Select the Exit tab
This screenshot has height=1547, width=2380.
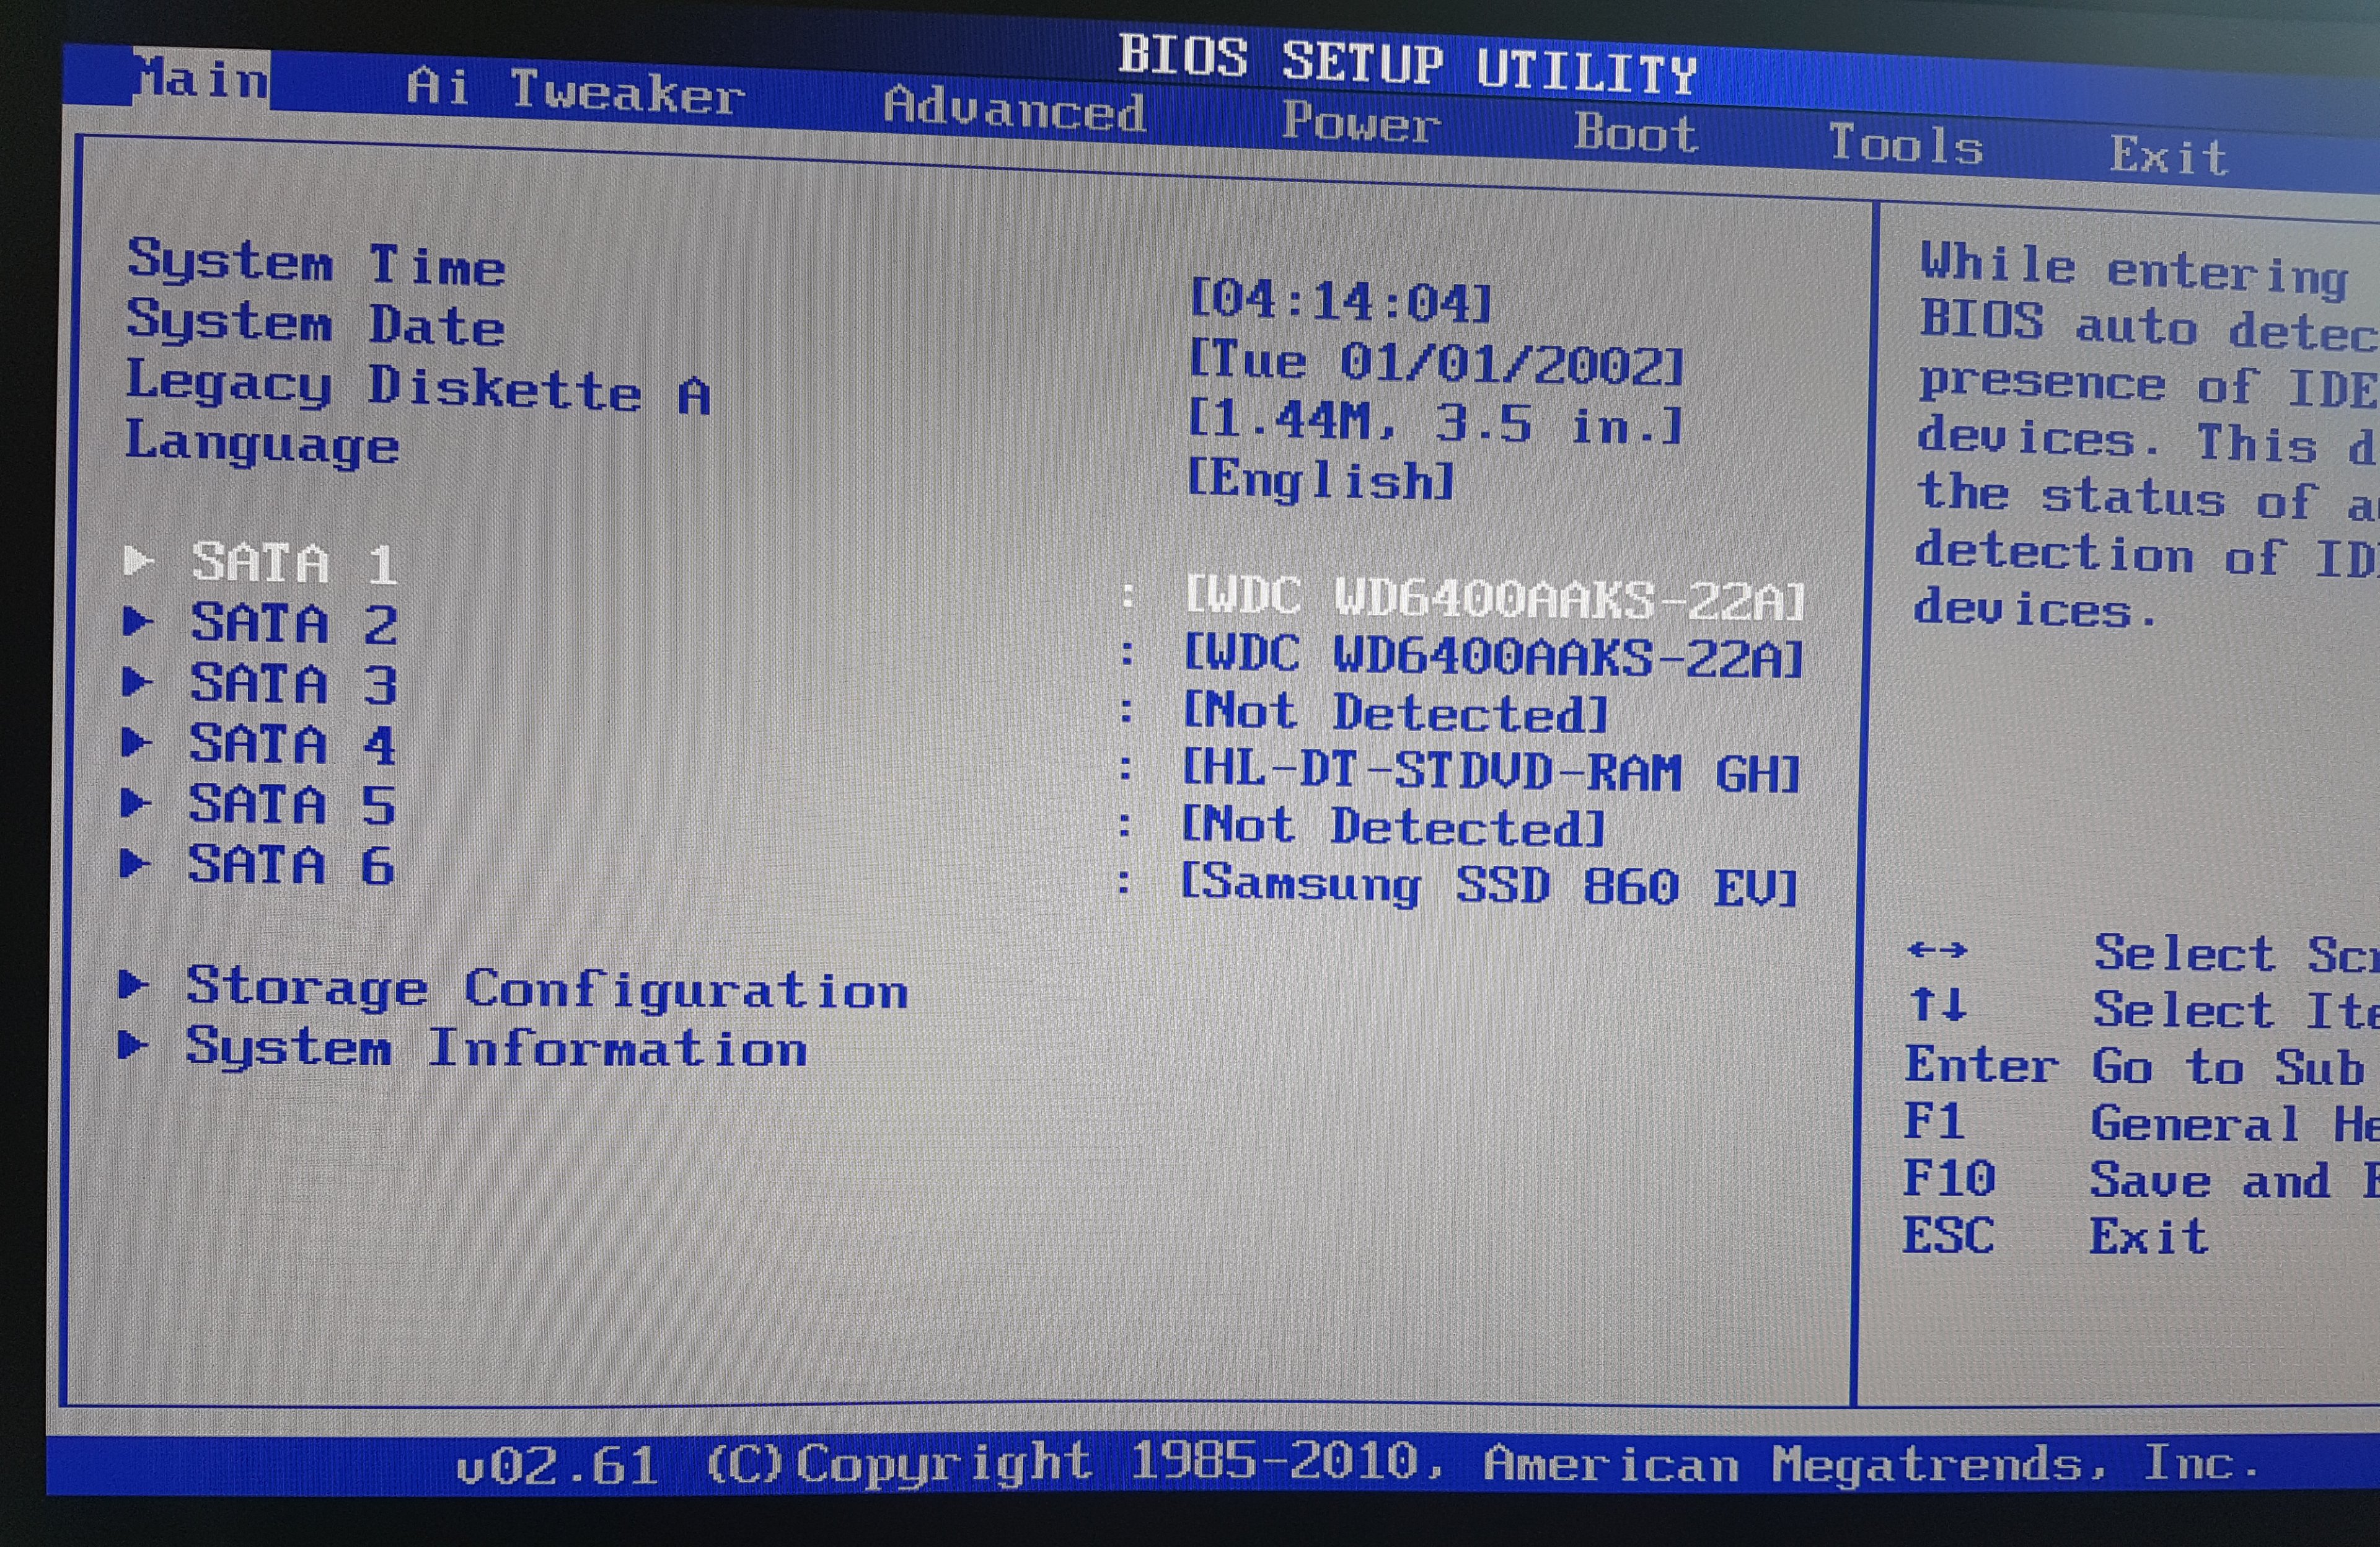2169,156
